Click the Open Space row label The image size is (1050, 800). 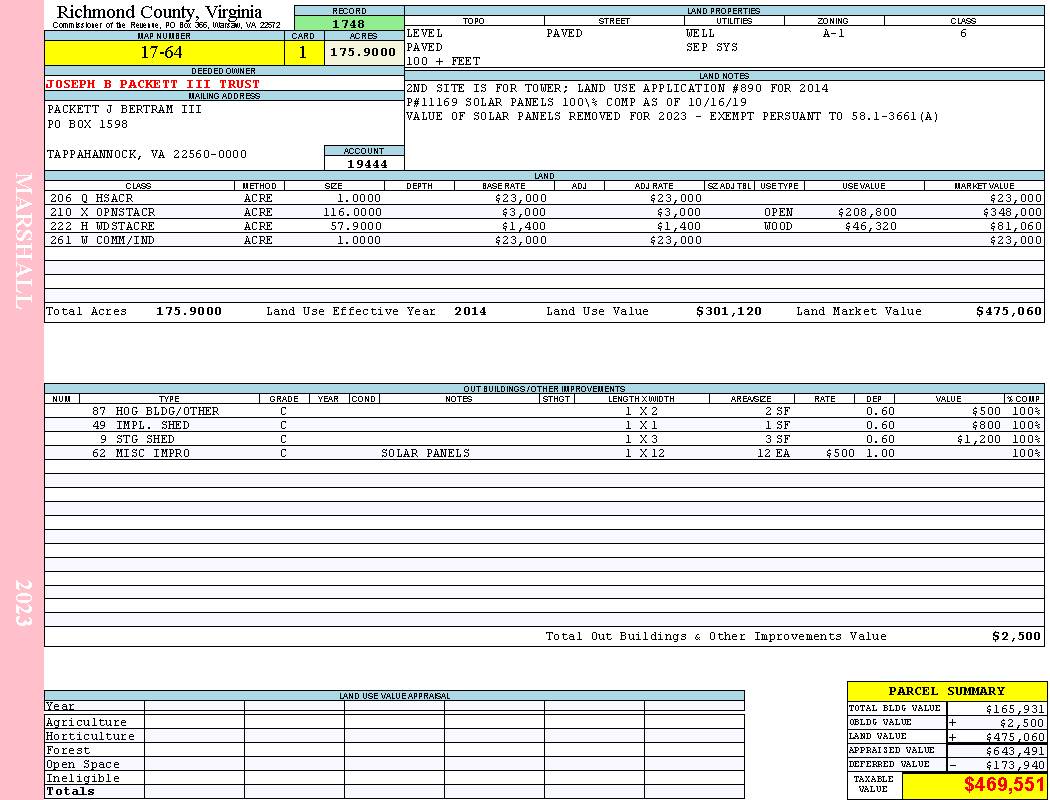[82, 765]
